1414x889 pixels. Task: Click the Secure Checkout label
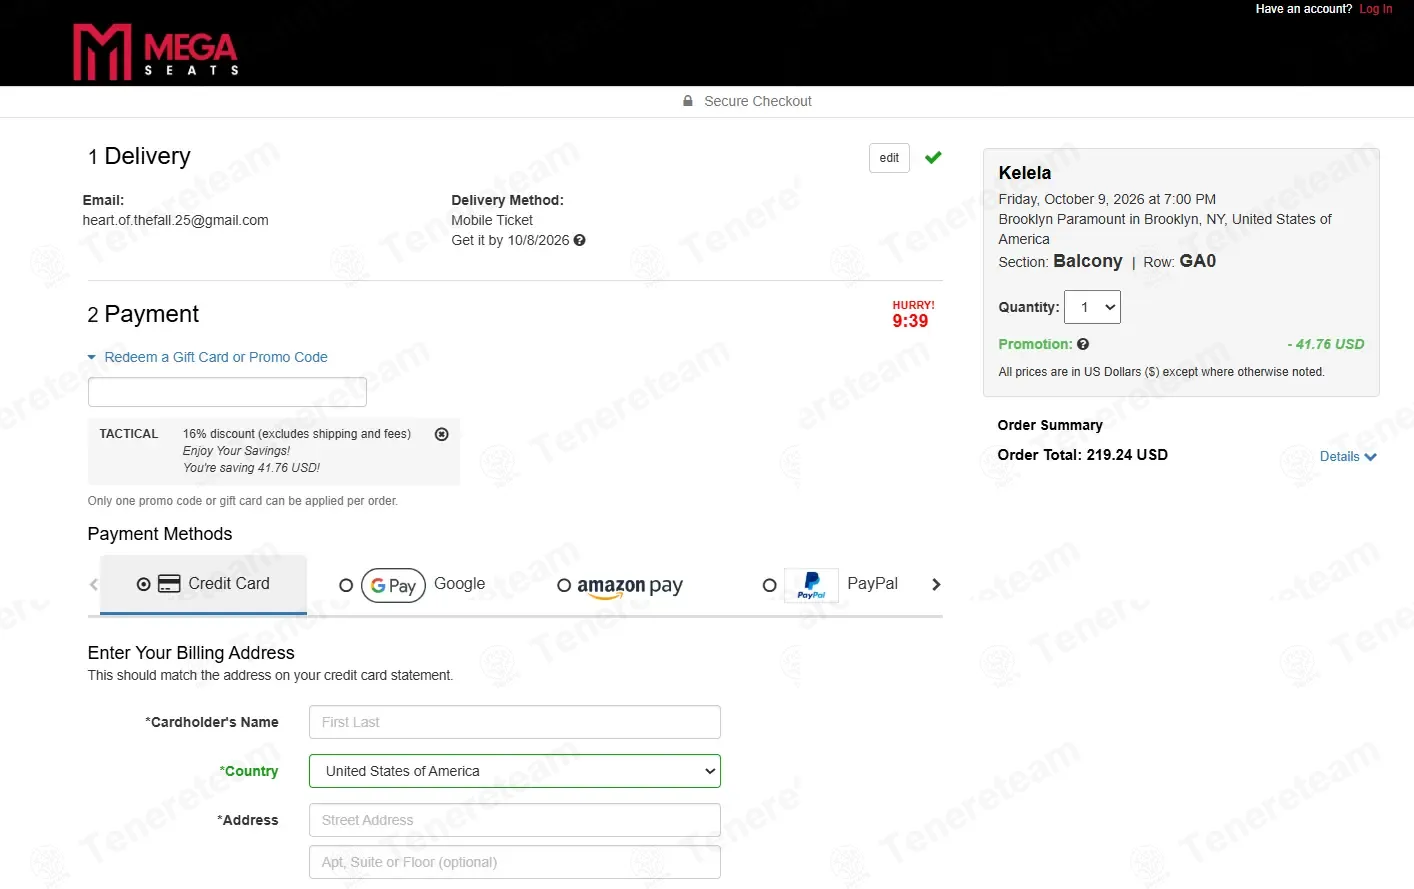click(758, 101)
